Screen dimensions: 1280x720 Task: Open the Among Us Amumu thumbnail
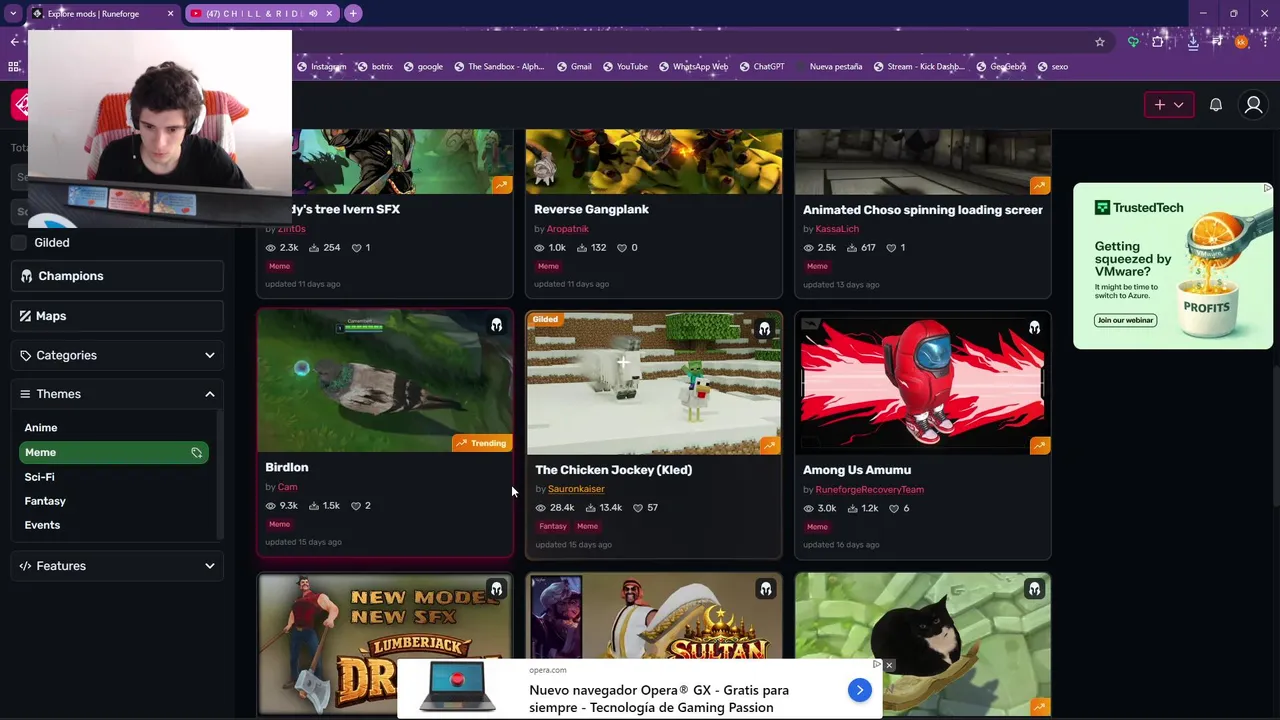[x=923, y=384]
